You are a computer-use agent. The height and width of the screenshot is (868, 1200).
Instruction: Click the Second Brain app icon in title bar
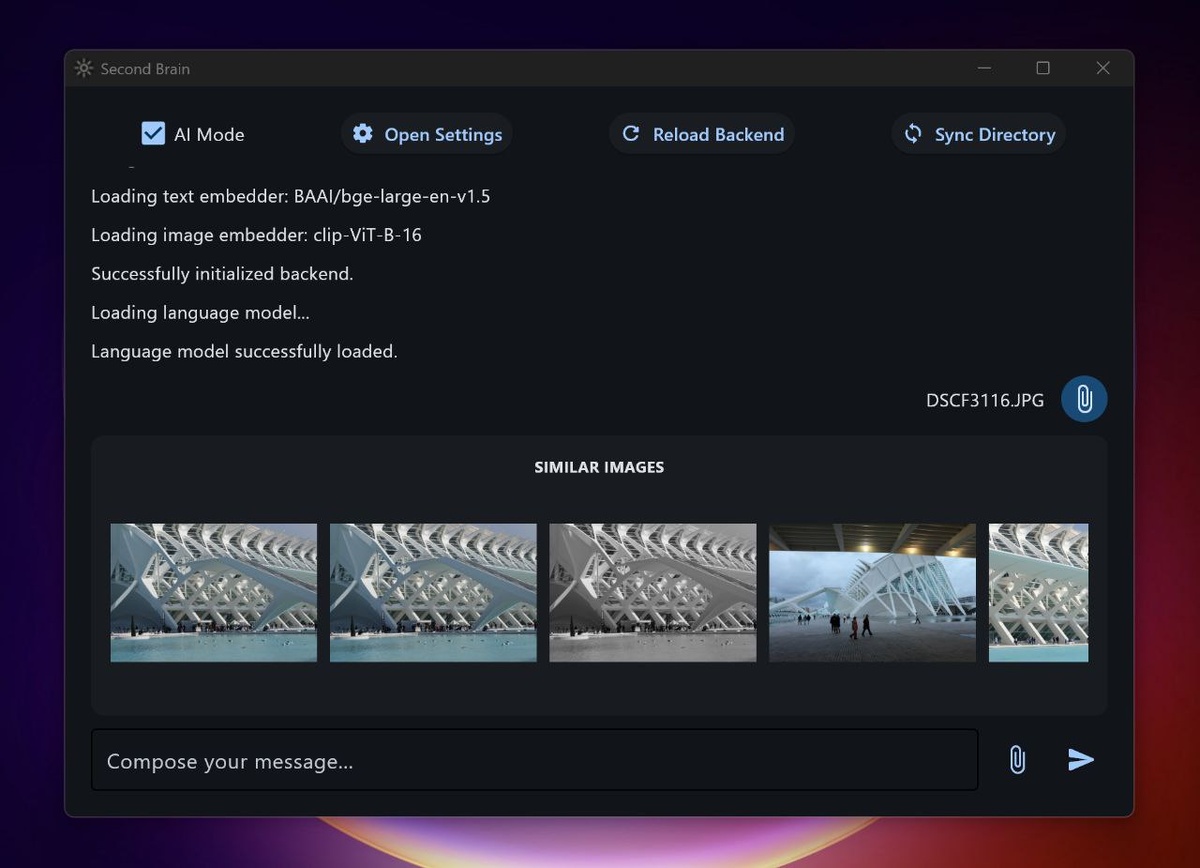pos(84,68)
